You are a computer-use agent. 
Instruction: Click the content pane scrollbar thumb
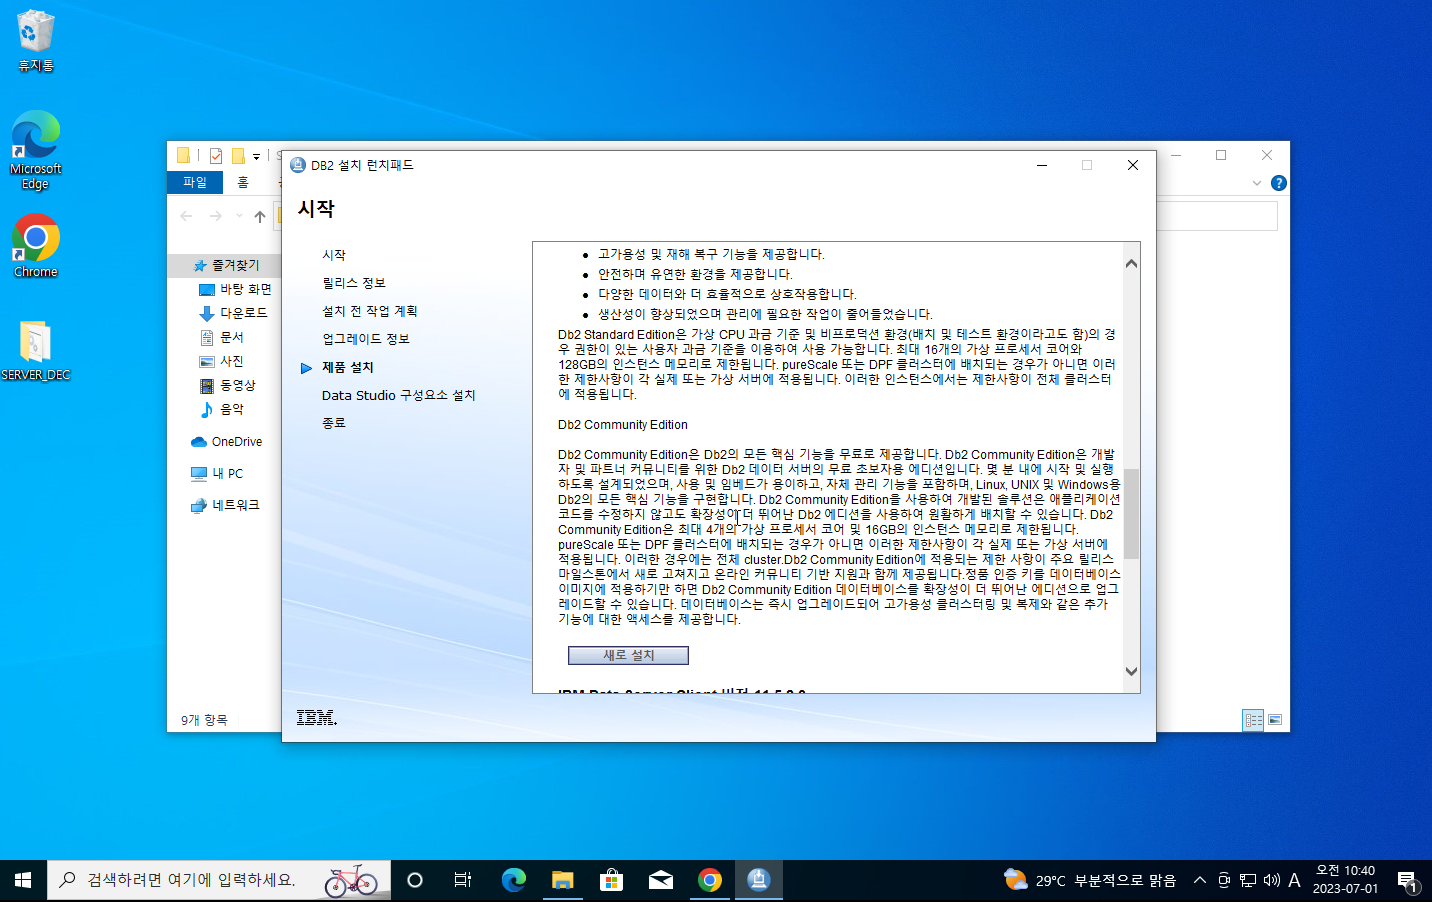coord(1131,513)
